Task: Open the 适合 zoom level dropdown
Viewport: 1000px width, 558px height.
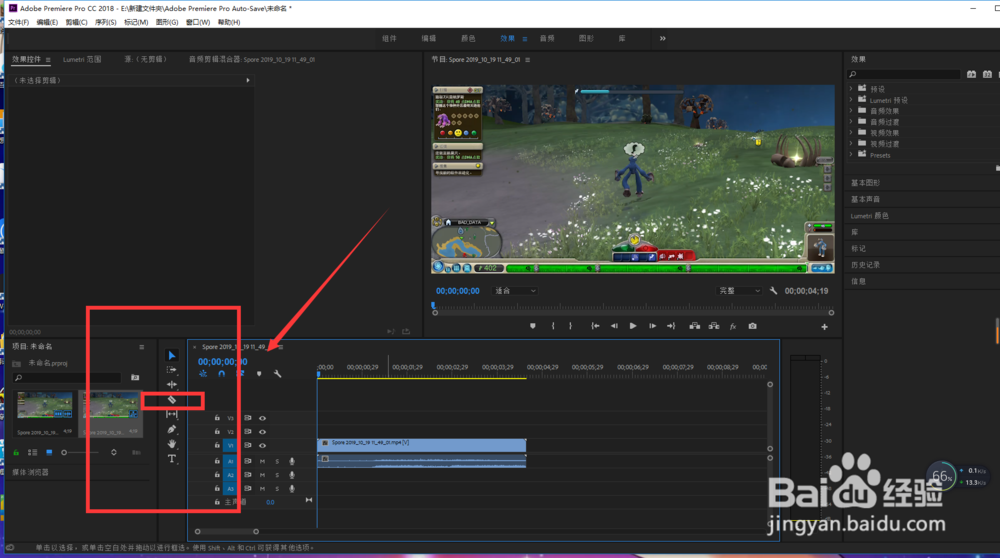Action: (x=515, y=291)
